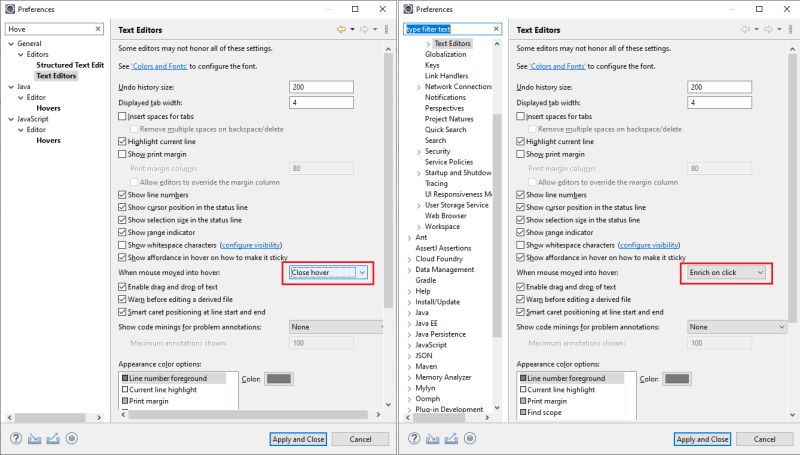Click the help icon in right Preferences window
The image size is (800, 455).
click(x=414, y=438)
